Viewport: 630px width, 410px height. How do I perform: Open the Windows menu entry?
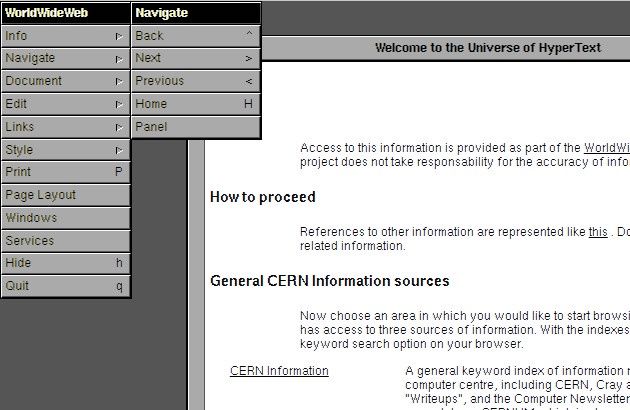tap(65, 218)
